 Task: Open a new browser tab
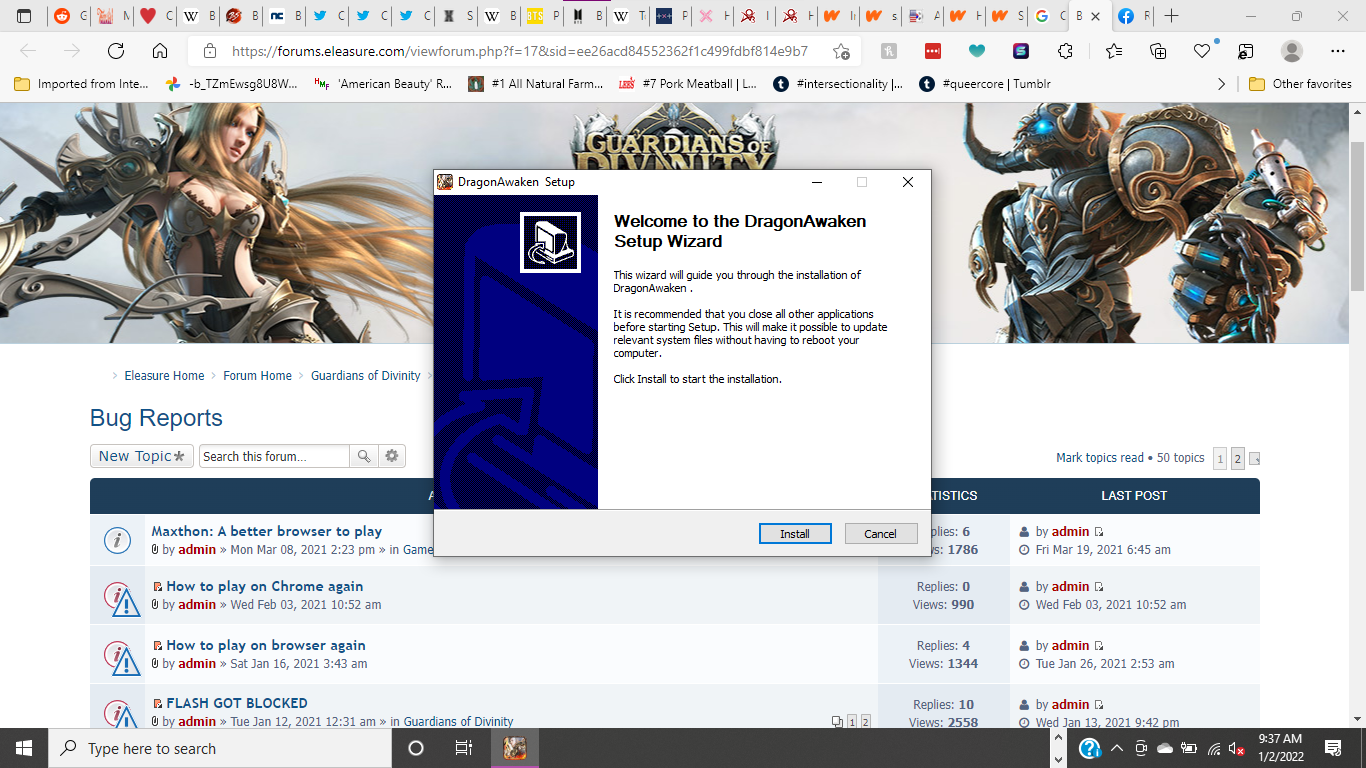click(x=1171, y=16)
